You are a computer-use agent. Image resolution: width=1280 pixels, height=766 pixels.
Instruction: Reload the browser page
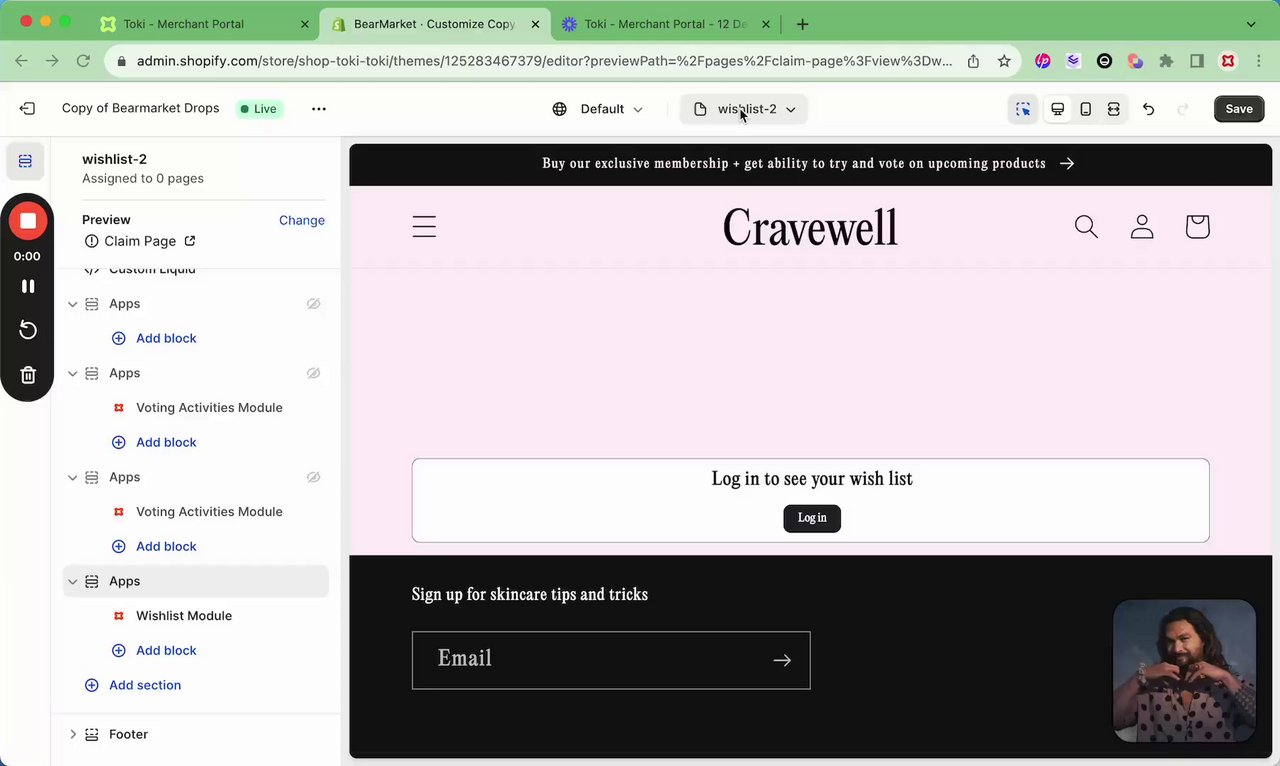click(x=84, y=61)
